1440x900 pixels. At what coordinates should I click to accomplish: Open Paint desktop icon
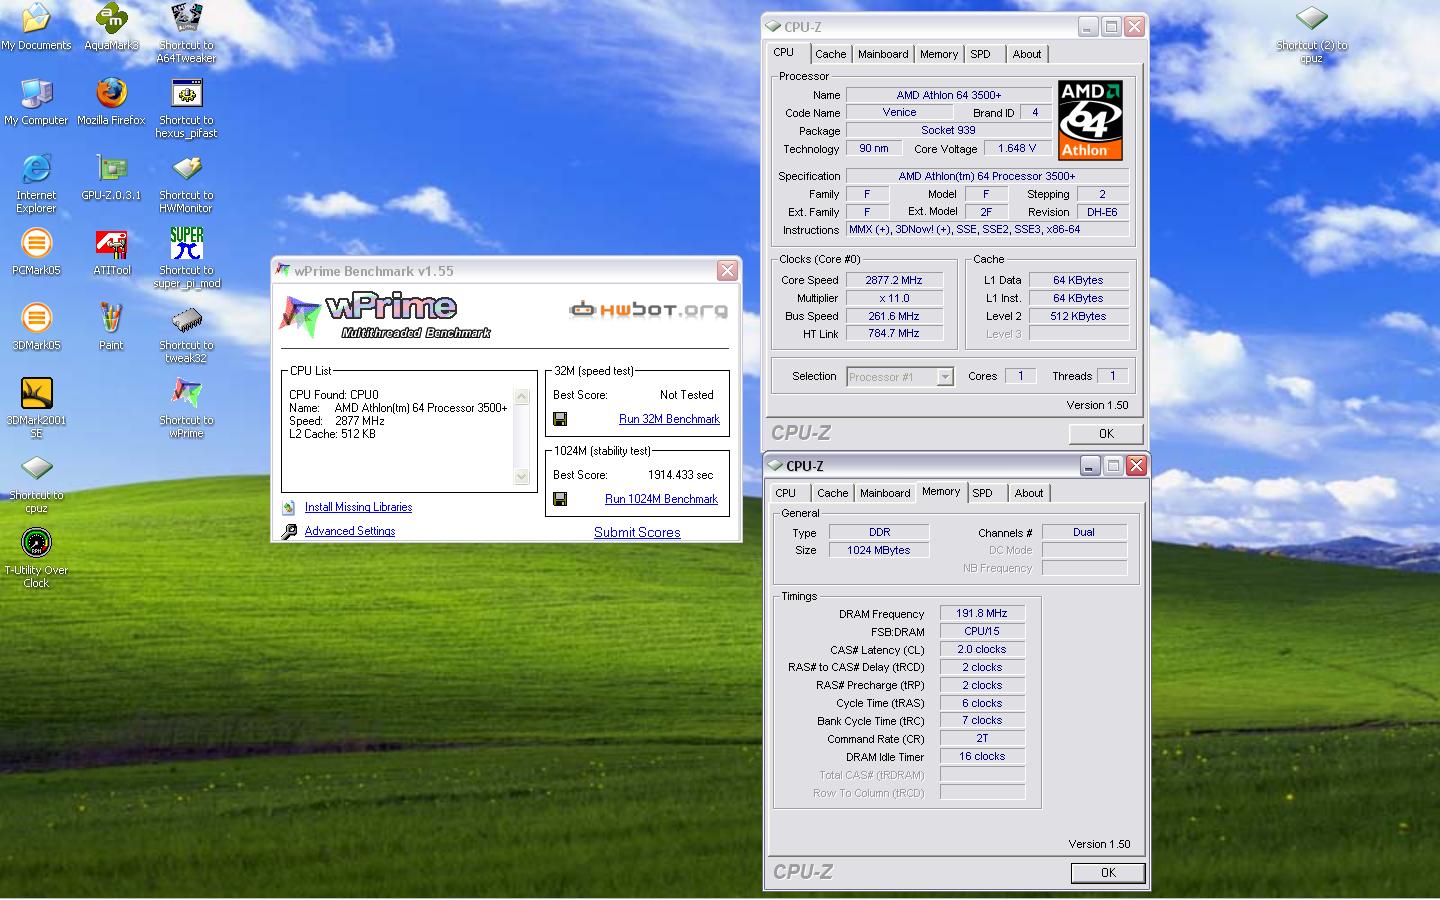(x=112, y=327)
